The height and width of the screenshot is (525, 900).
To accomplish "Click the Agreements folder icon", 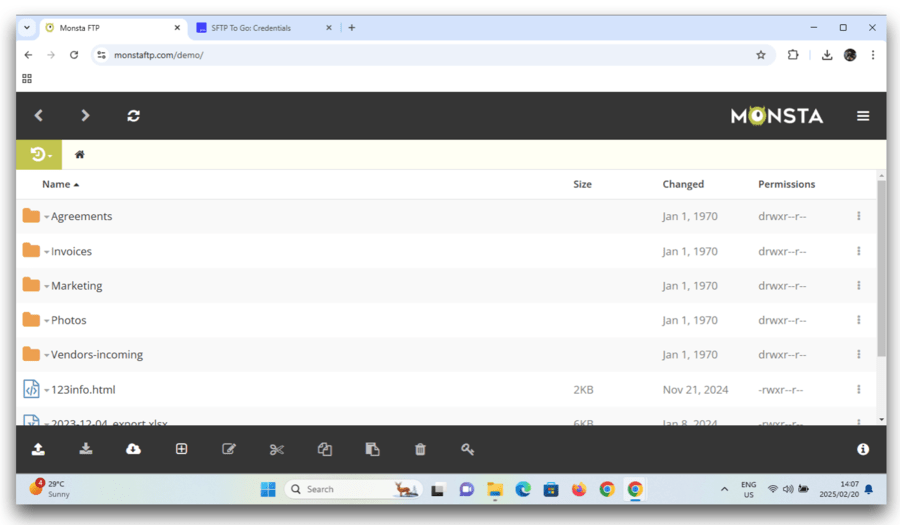I will tap(31, 216).
